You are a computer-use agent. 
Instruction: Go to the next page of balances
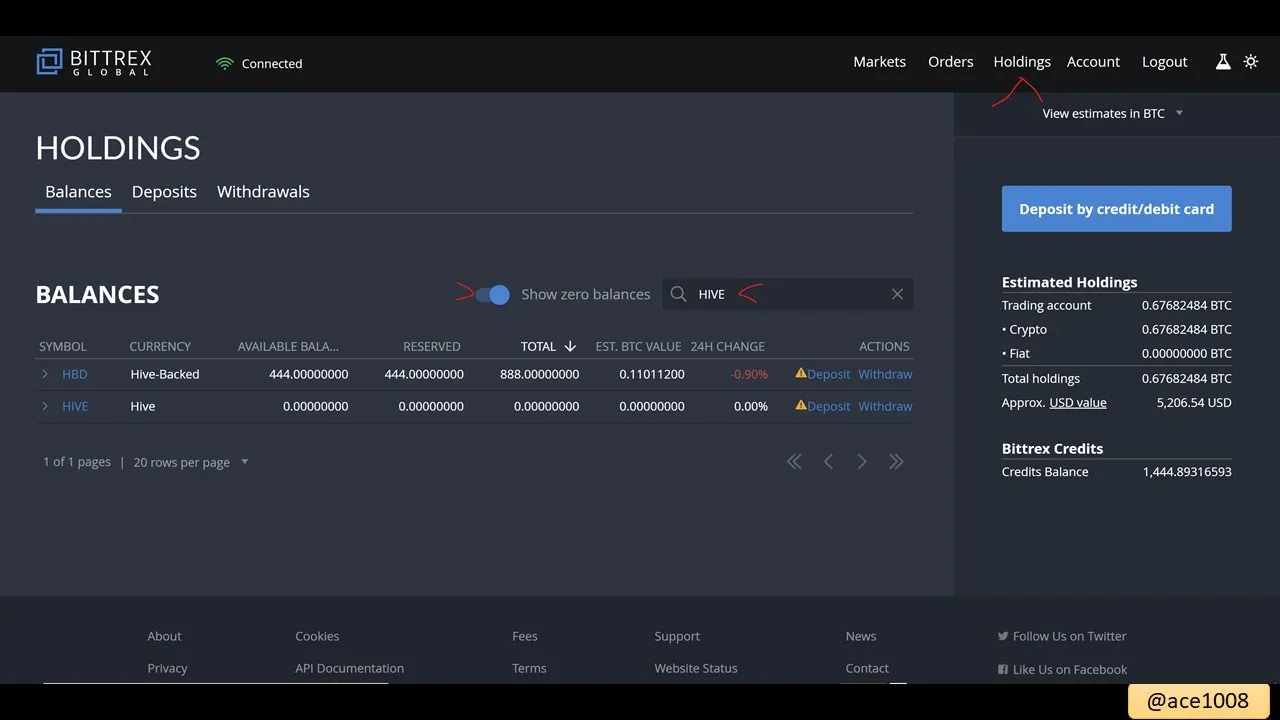pyautogui.click(x=862, y=461)
